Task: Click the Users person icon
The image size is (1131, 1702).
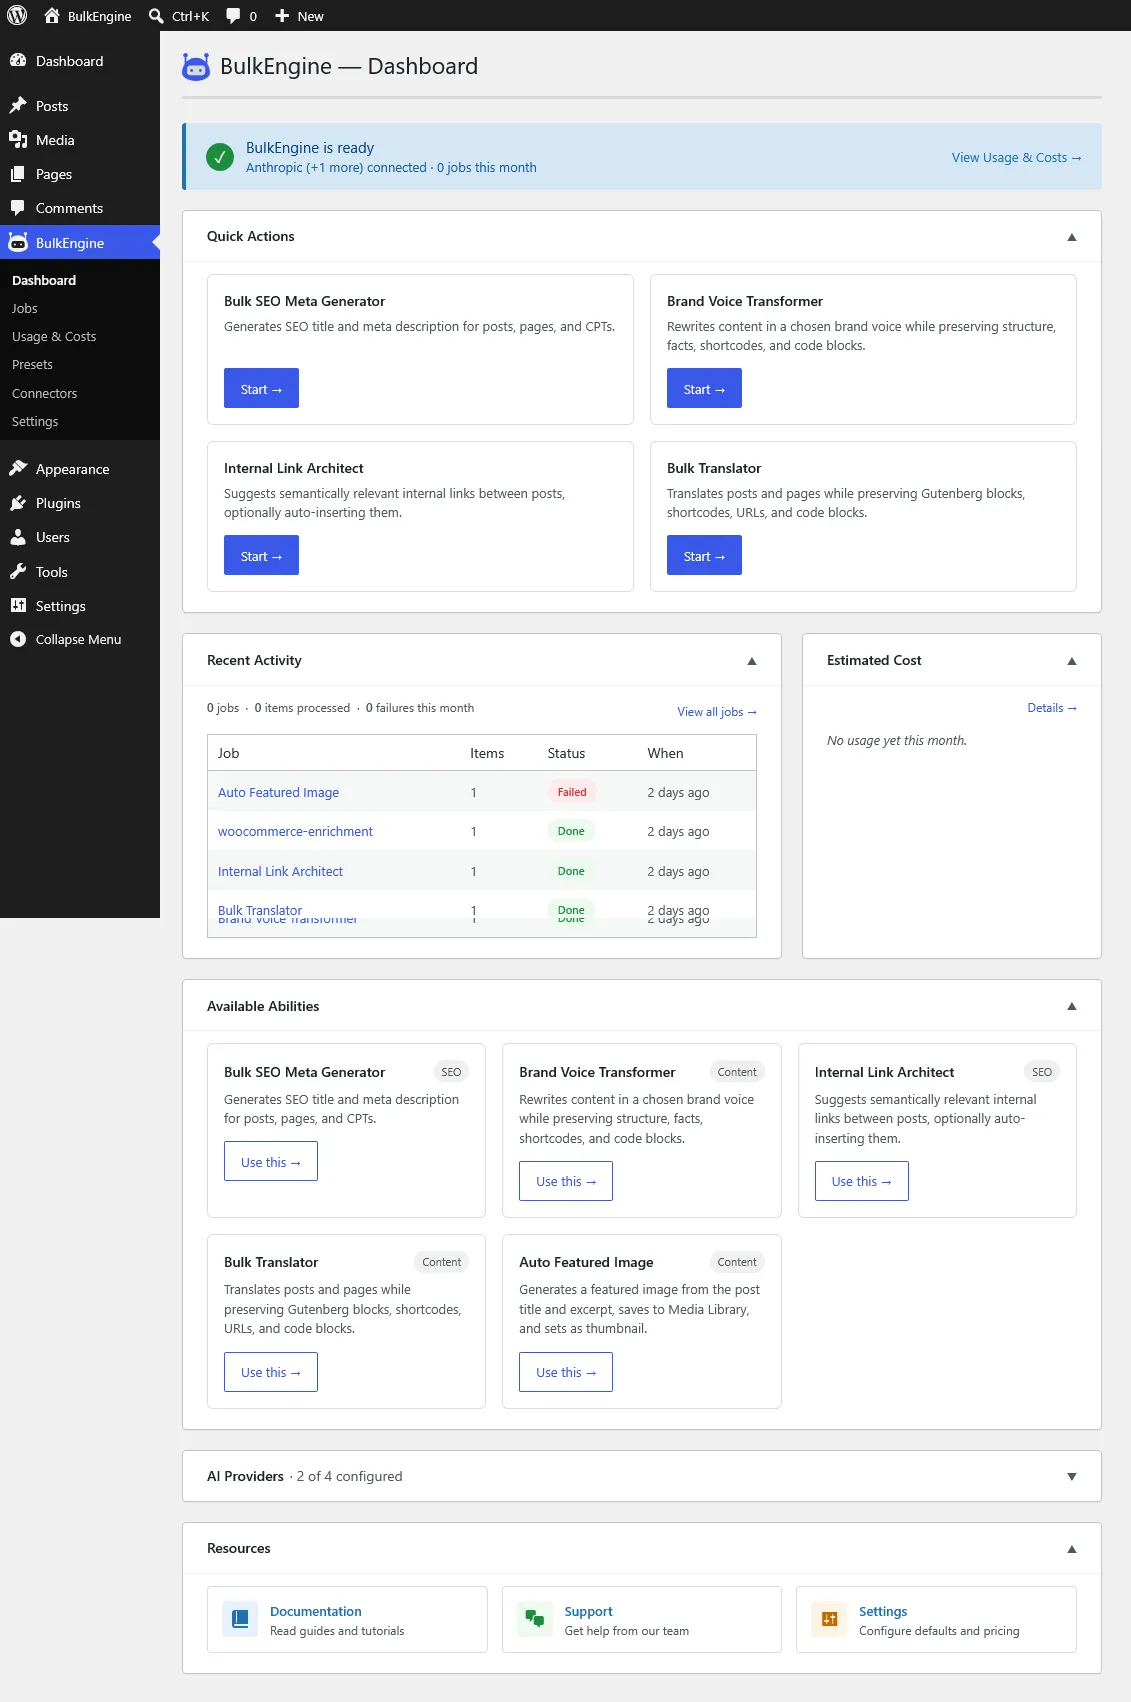Action: click(x=18, y=537)
